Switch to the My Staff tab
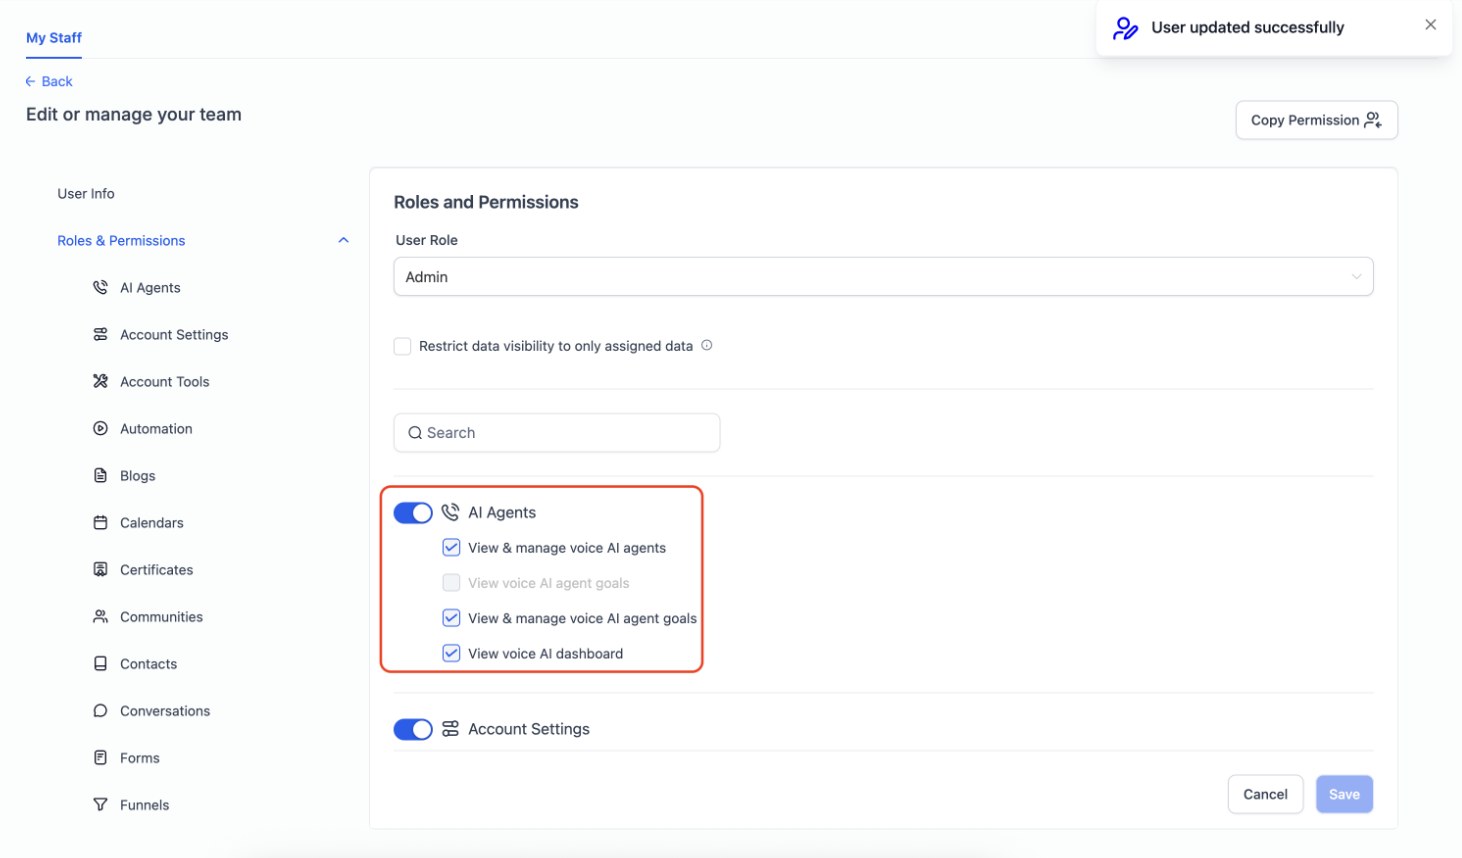Viewport: 1462px width, 858px height. point(54,37)
